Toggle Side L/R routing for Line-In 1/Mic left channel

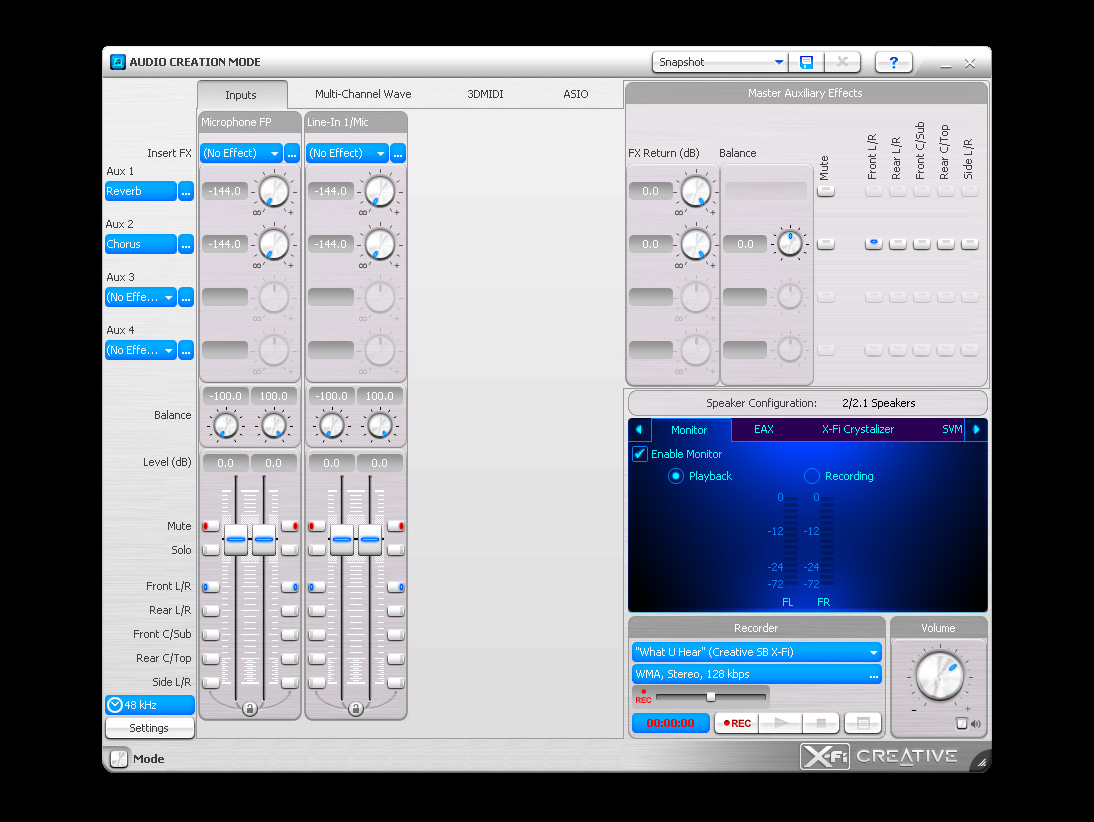[316, 682]
